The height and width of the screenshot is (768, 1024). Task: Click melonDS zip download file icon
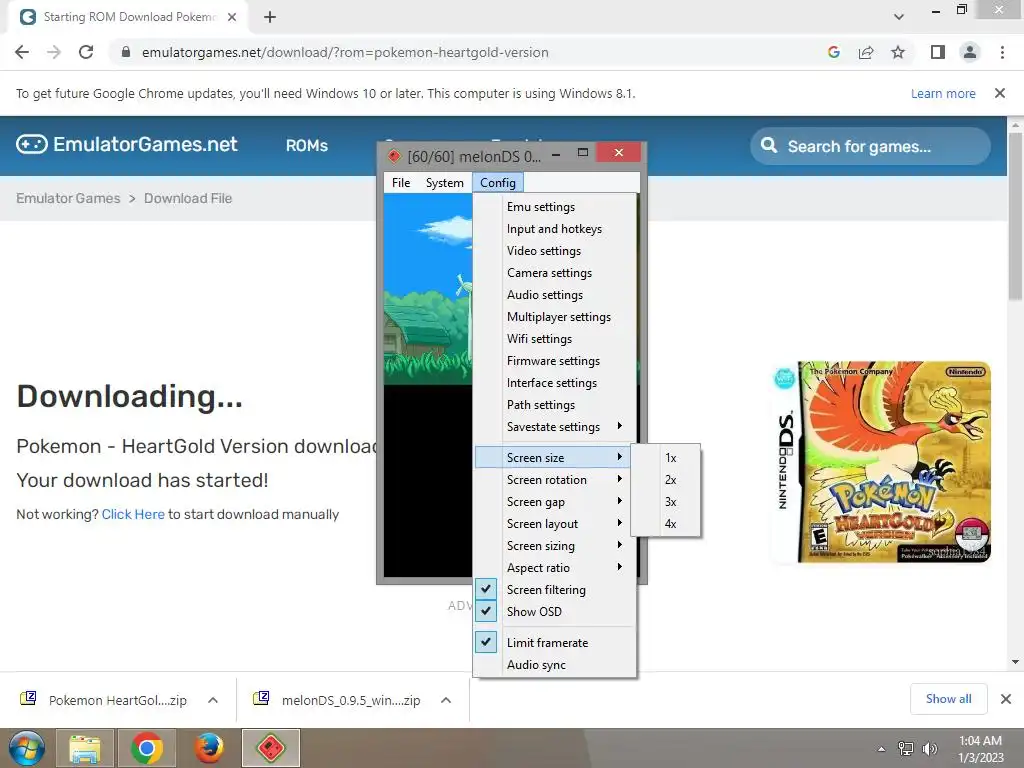point(261,699)
